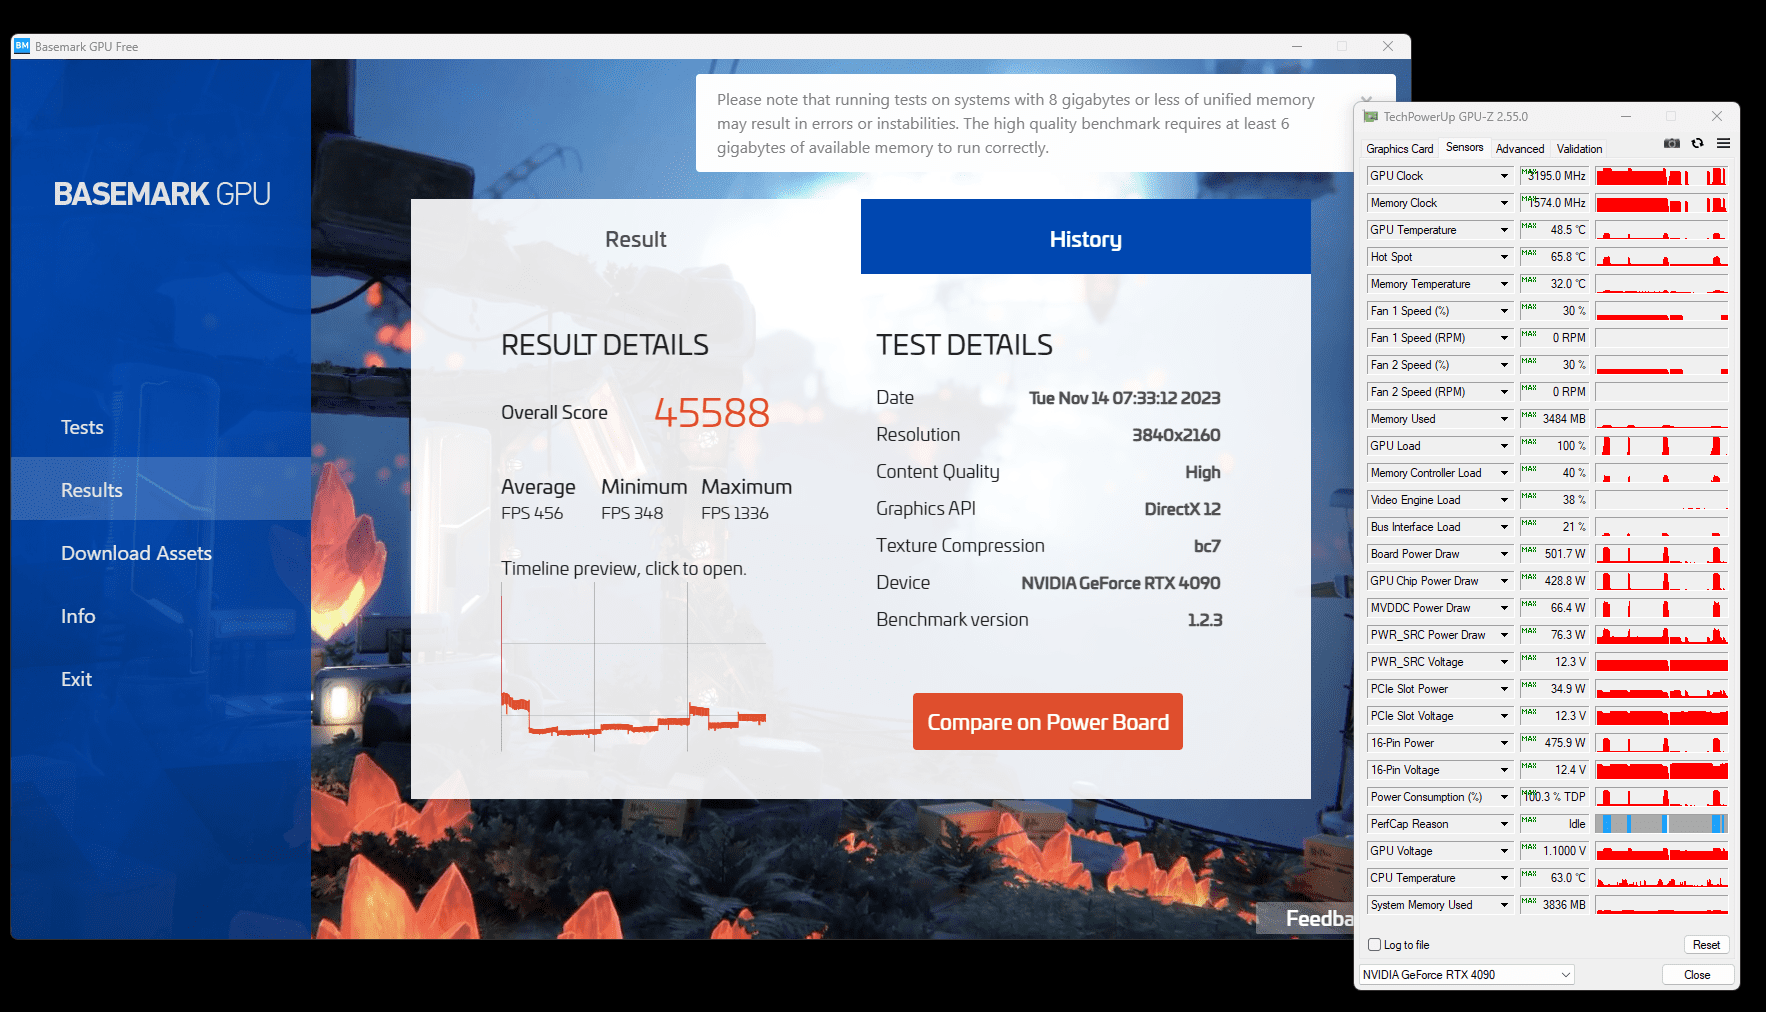Click the GPU Load history graph
1766x1012 pixels.
1662,446
